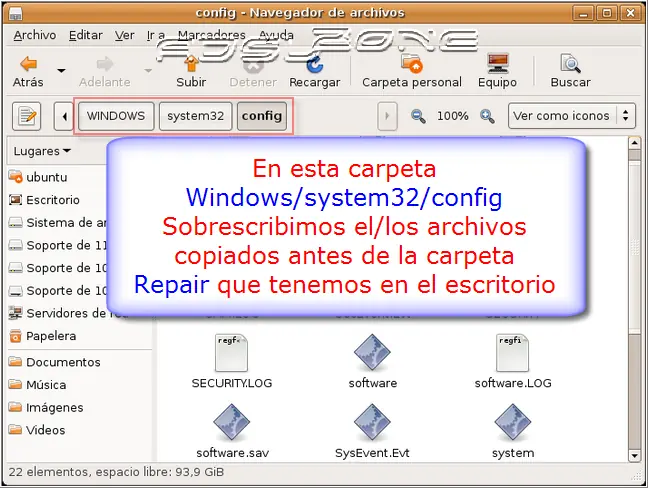This screenshot has height=488, width=648.
Task: Go to the system32 path button
Action: [x=195, y=116]
